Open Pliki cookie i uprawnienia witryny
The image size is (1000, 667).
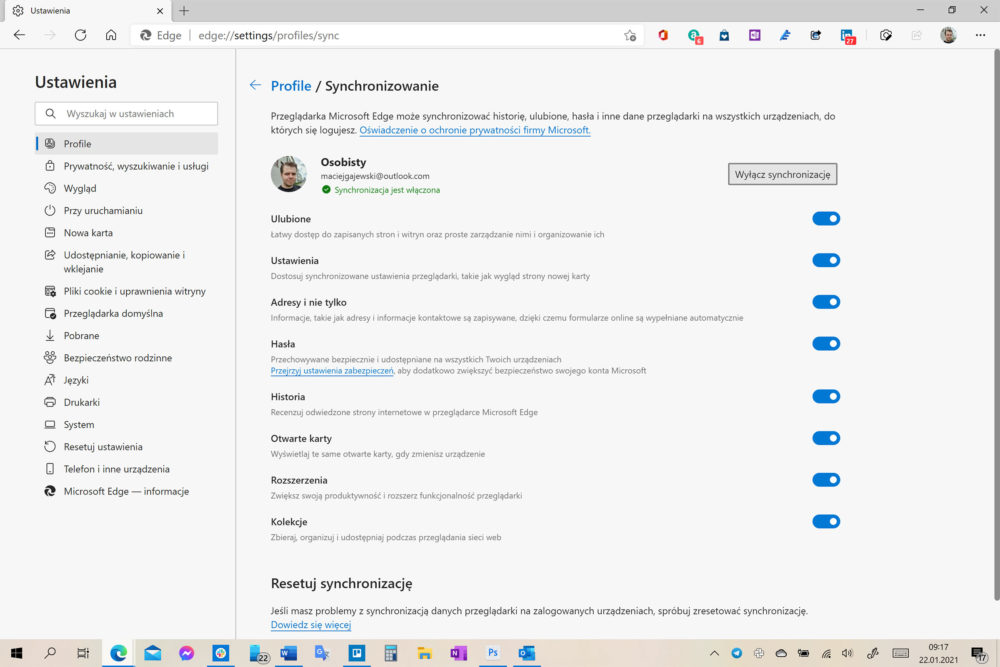click(x=126, y=291)
